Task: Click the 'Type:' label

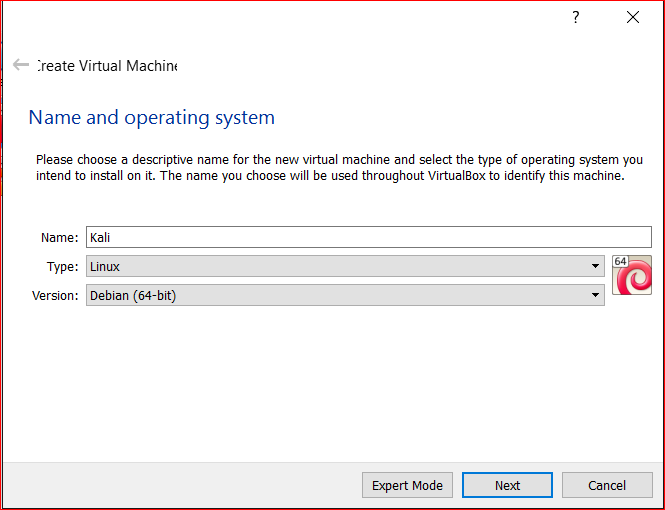Action: [x=62, y=267]
